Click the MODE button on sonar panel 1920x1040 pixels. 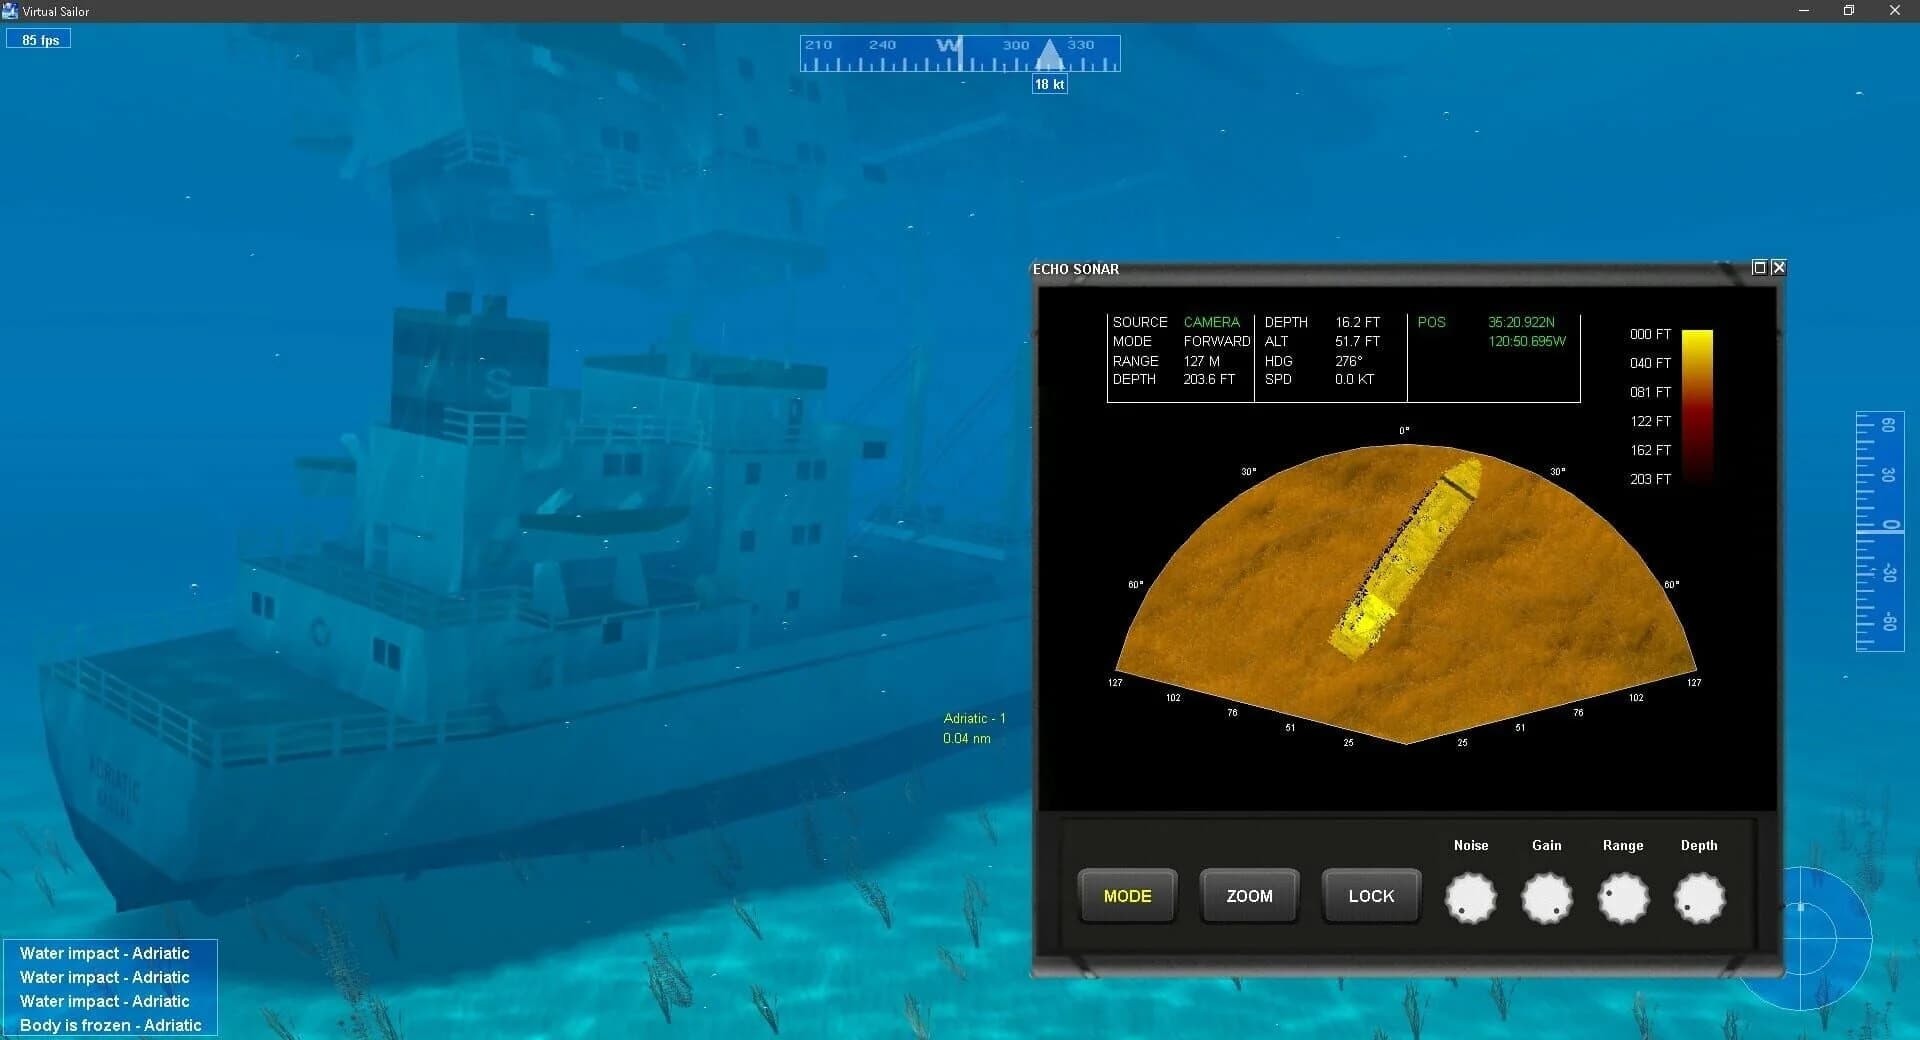(x=1127, y=896)
